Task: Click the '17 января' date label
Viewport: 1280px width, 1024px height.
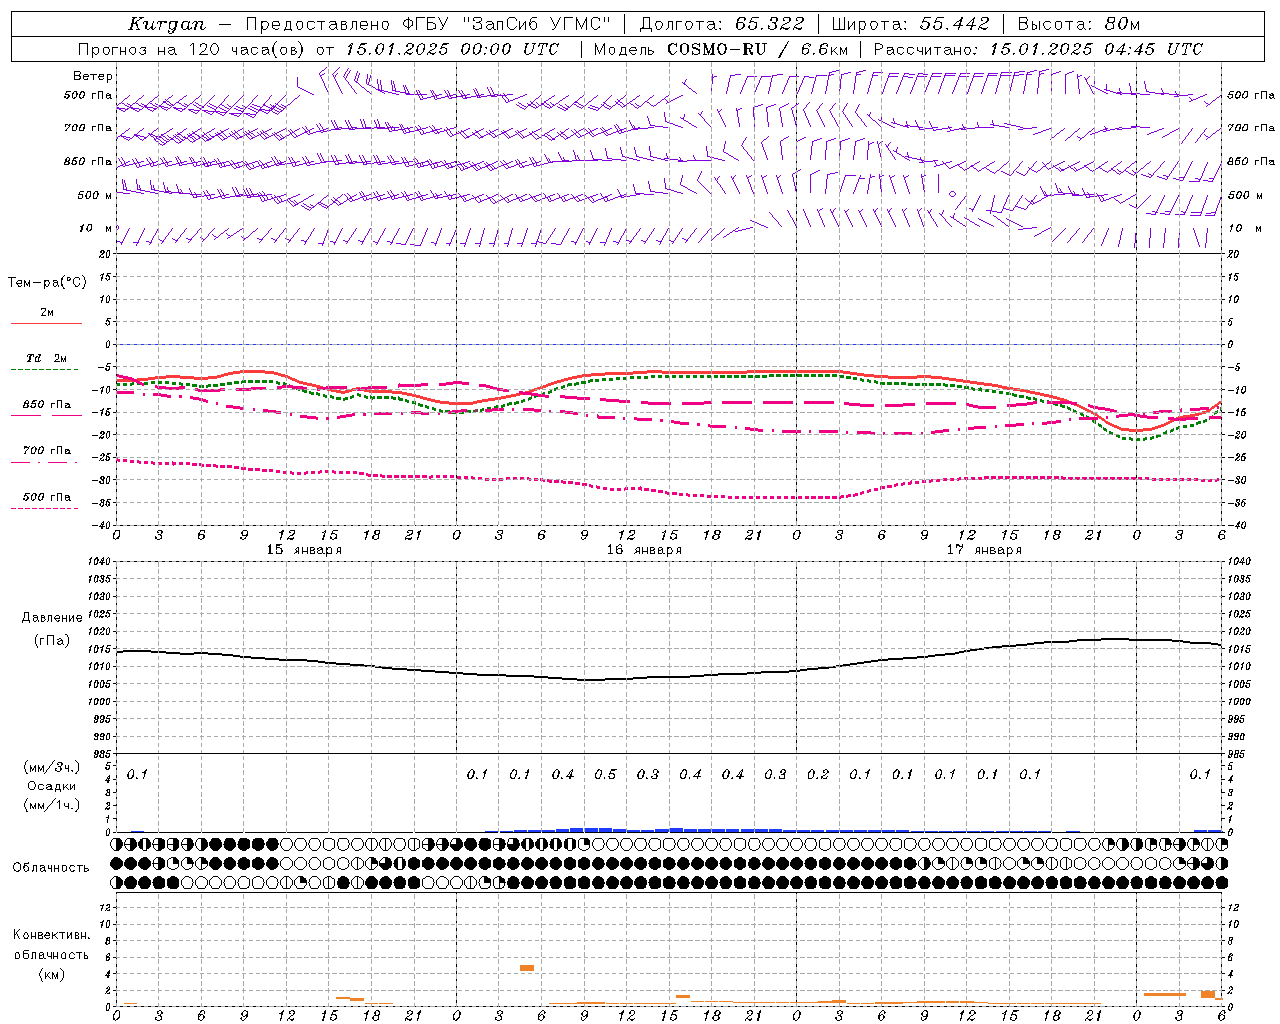Action: pyautogui.click(x=984, y=550)
